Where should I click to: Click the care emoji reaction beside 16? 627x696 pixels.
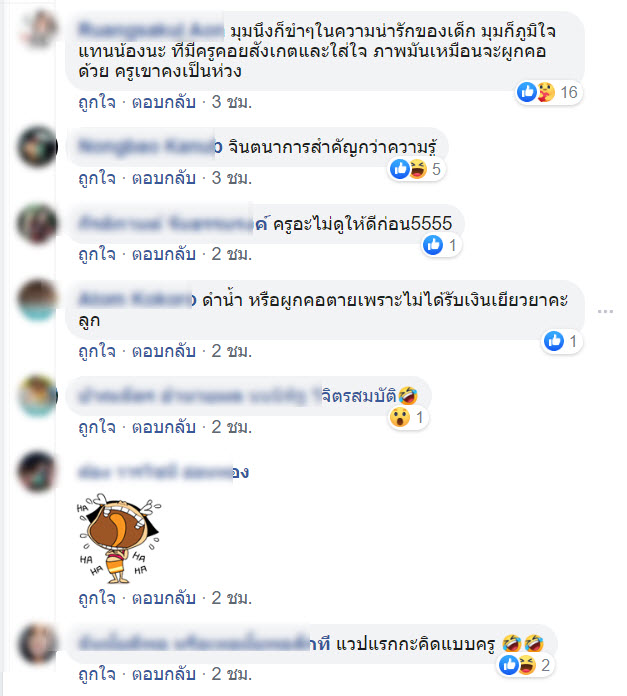click(546, 92)
